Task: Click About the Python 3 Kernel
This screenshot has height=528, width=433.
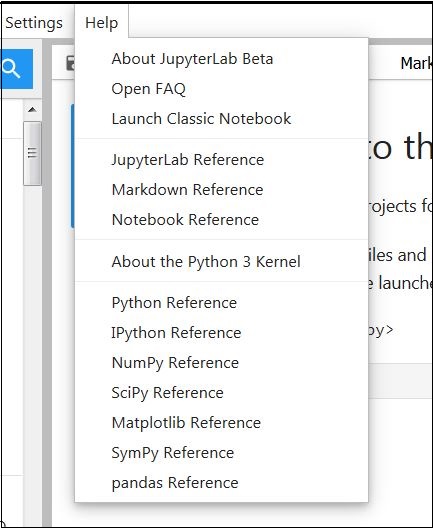Action: point(221,262)
